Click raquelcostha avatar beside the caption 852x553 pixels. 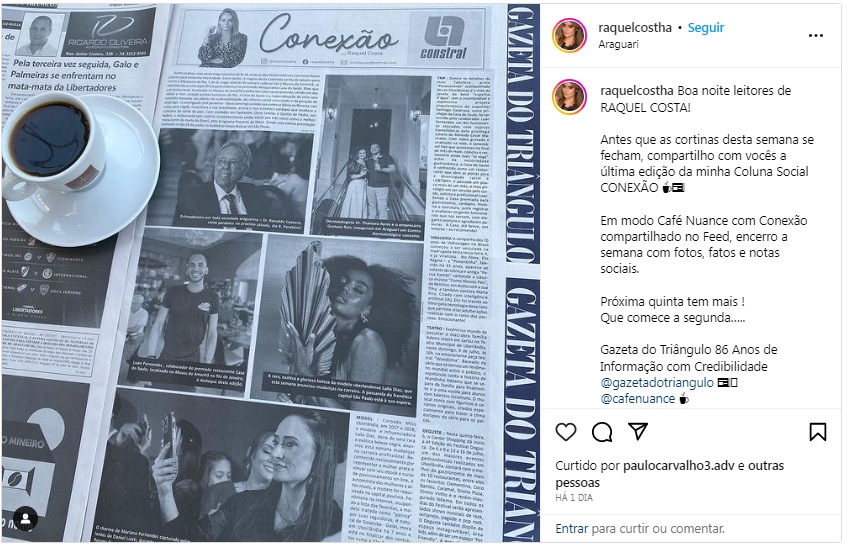569,97
